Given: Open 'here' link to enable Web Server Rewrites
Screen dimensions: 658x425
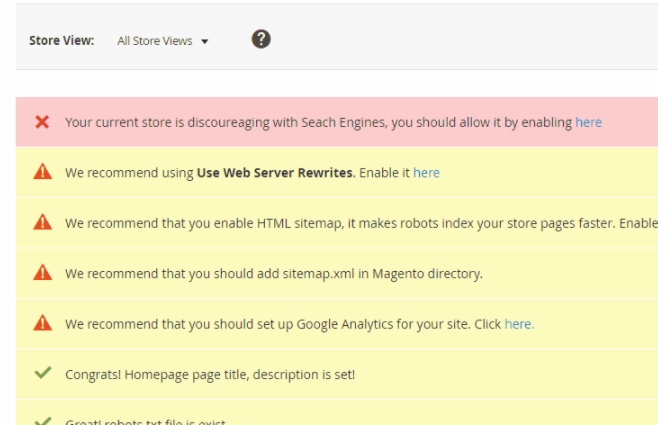Looking at the screenshot, I should 426,172.
